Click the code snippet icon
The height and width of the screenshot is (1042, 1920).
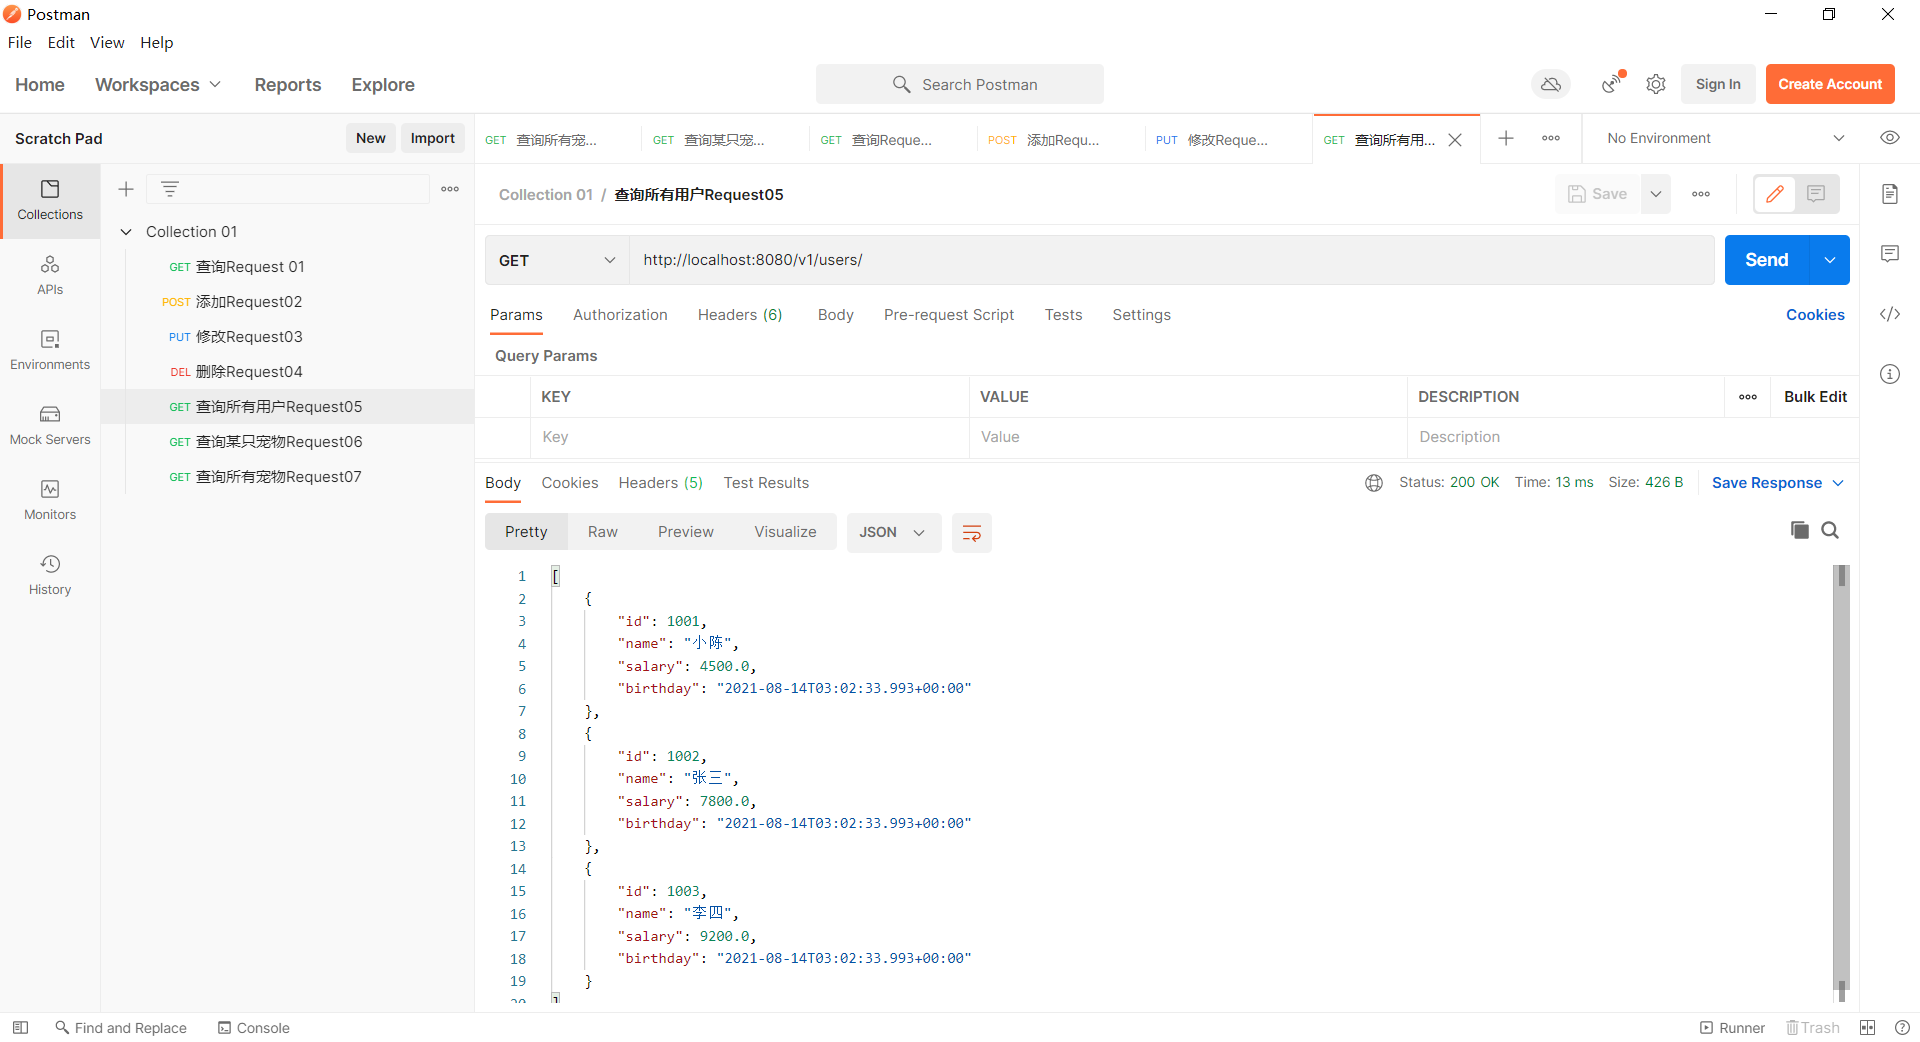click(x=1889, y=314)
